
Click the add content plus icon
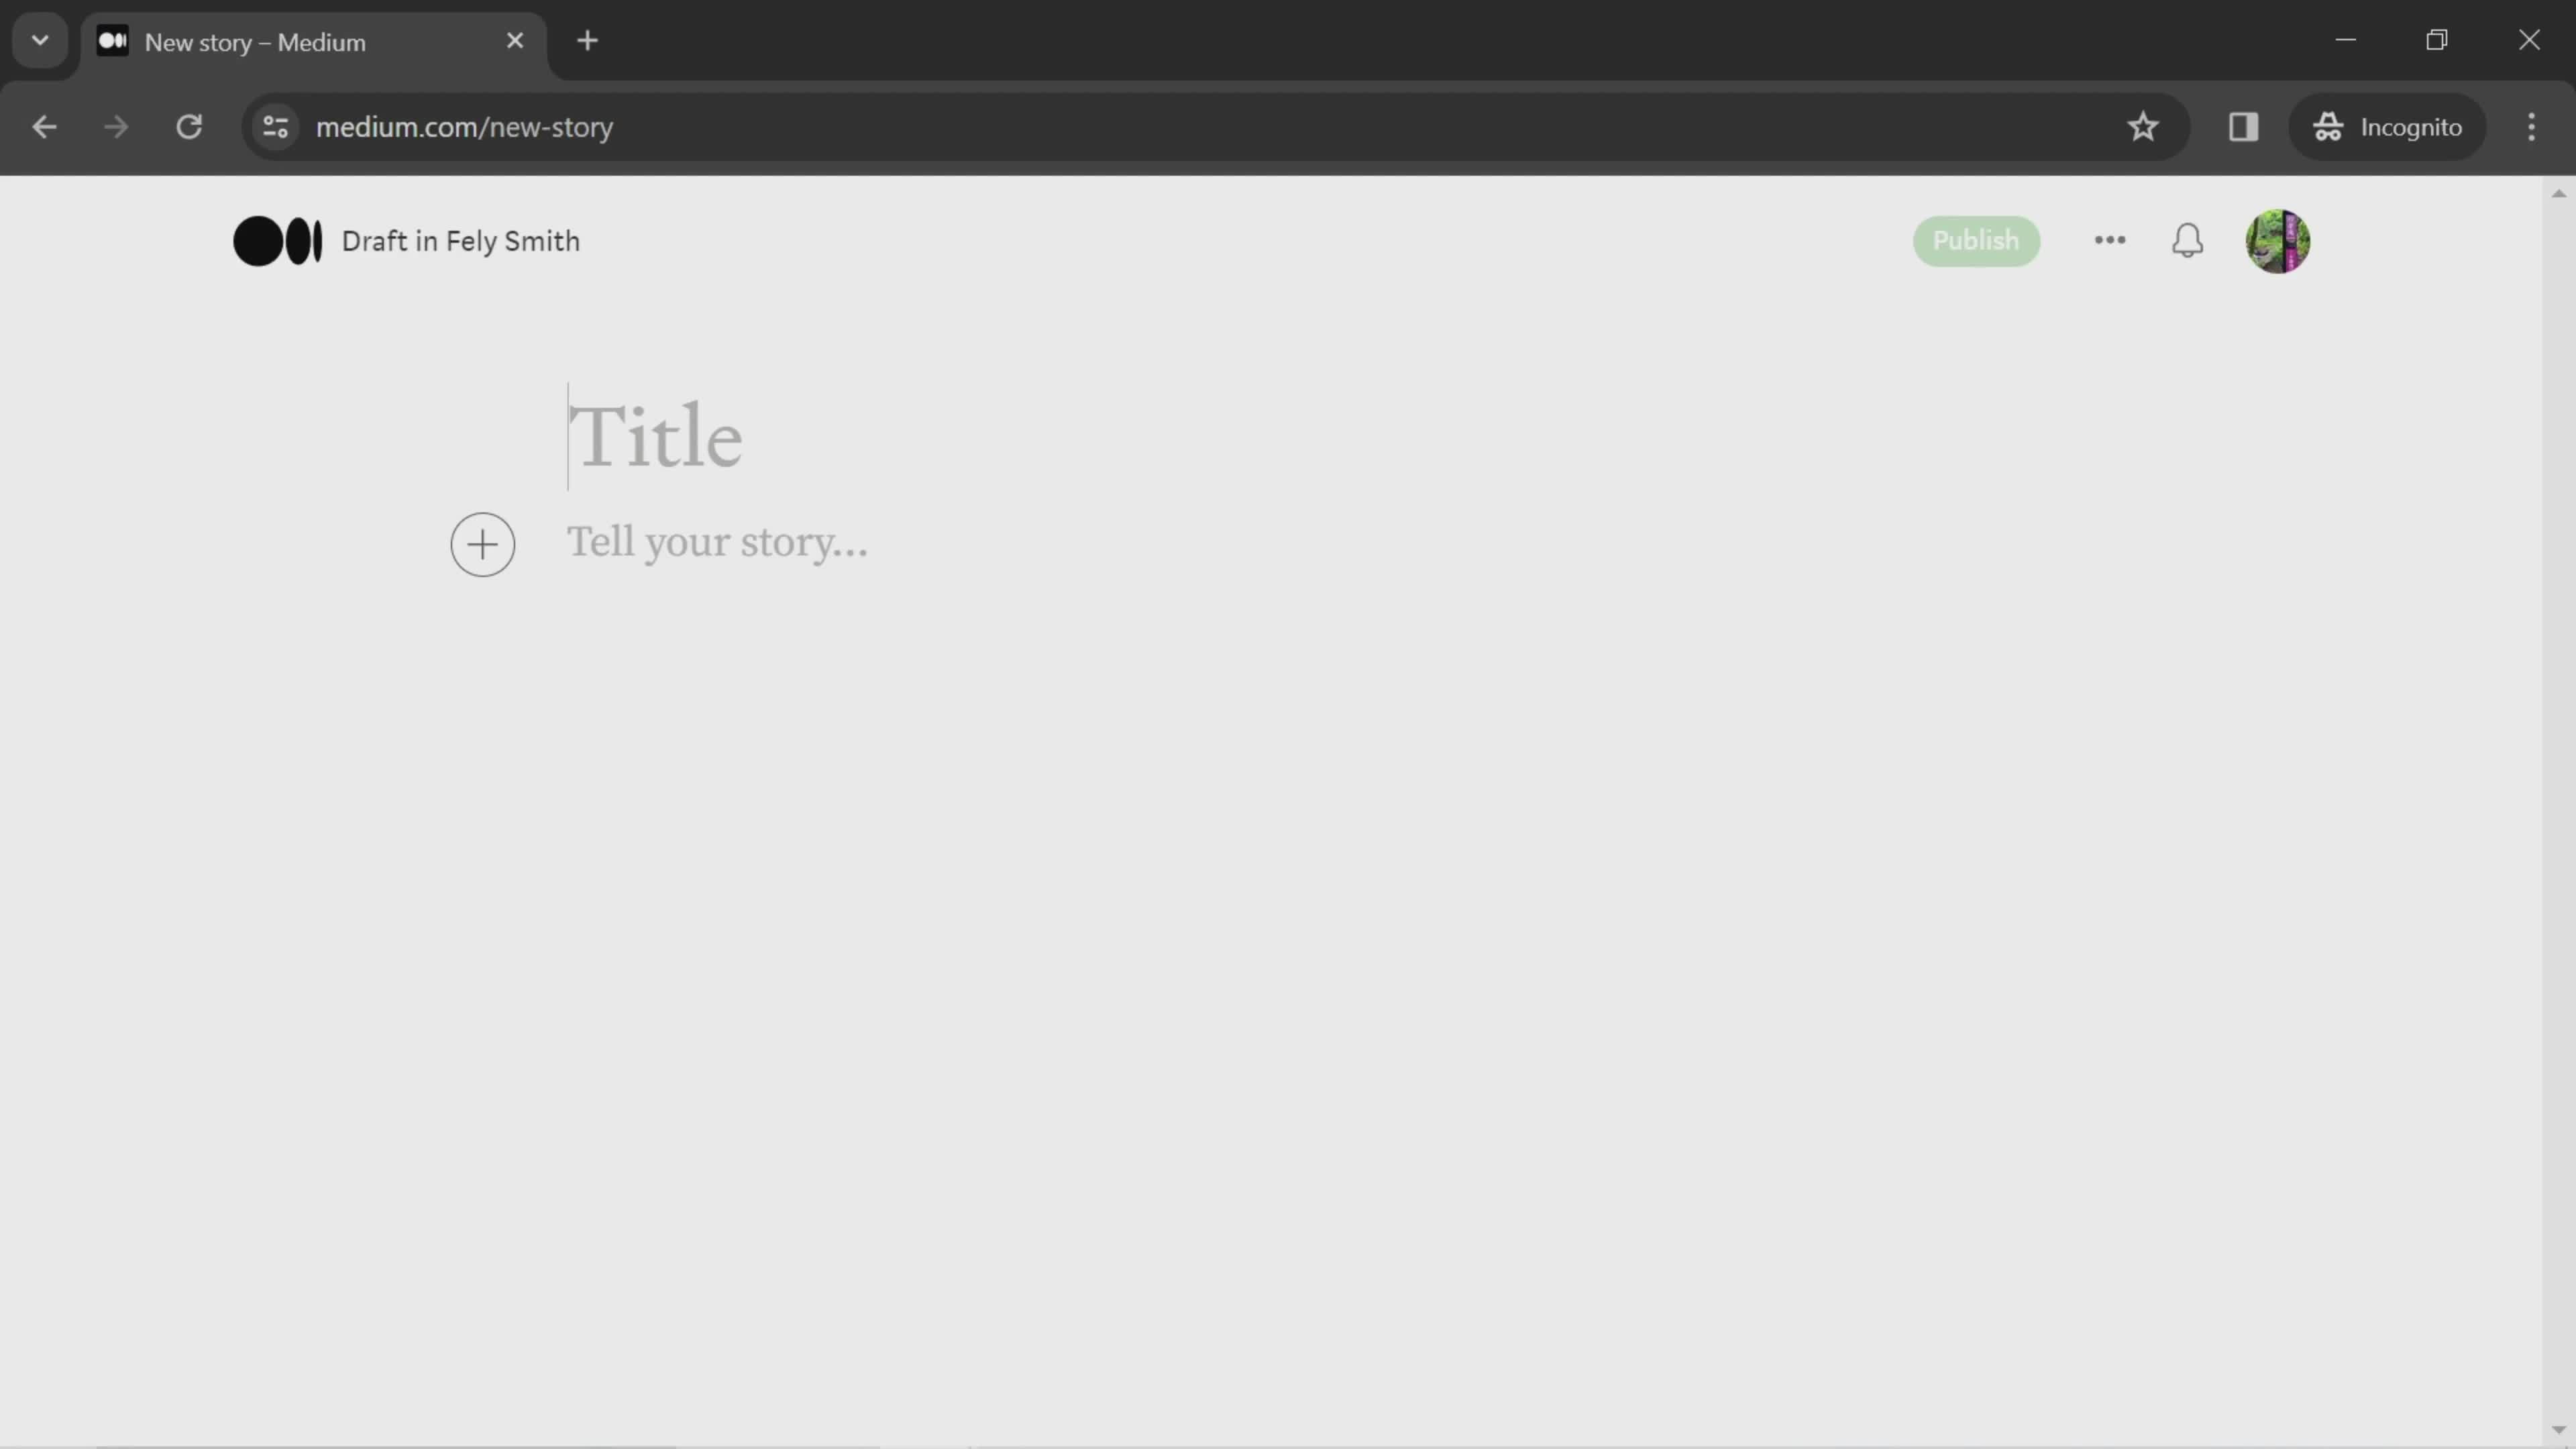coord(481,545)
